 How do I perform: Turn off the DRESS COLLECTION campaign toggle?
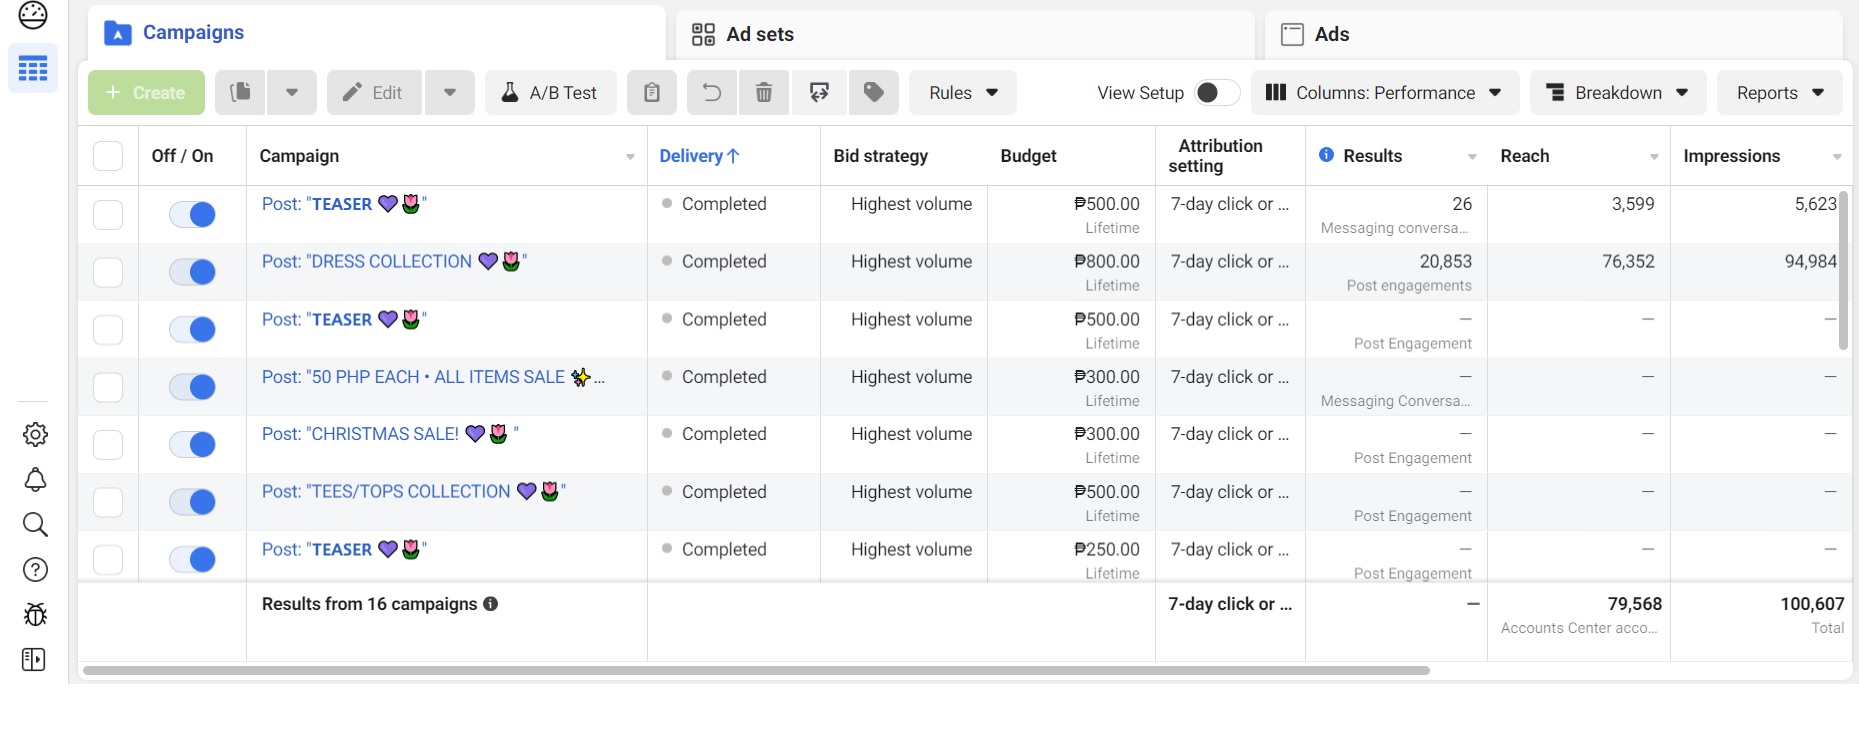[x=193, y=272]
